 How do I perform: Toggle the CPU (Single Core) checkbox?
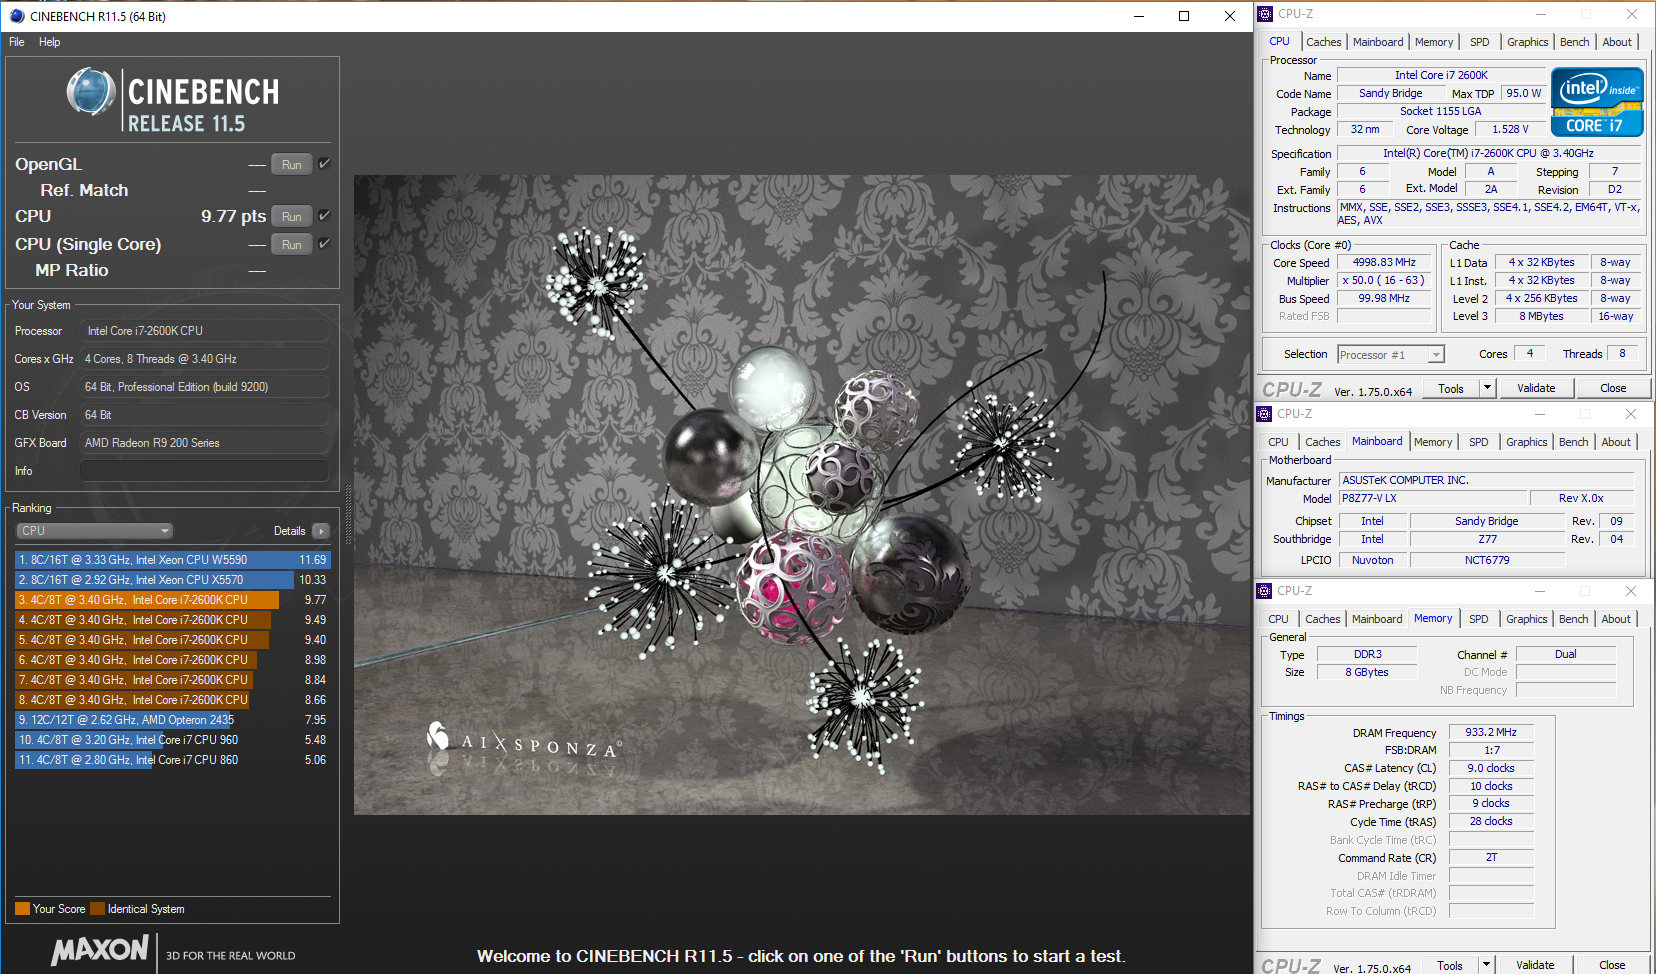point(324,243)
